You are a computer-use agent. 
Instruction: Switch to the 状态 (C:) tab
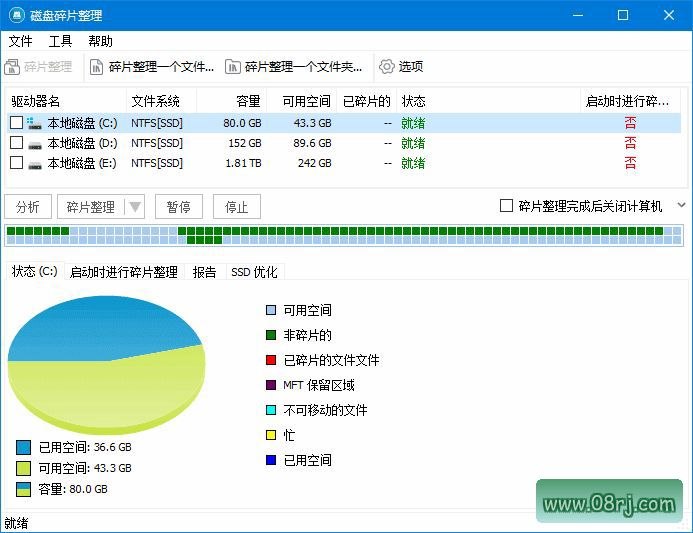(x=34, y=271)
